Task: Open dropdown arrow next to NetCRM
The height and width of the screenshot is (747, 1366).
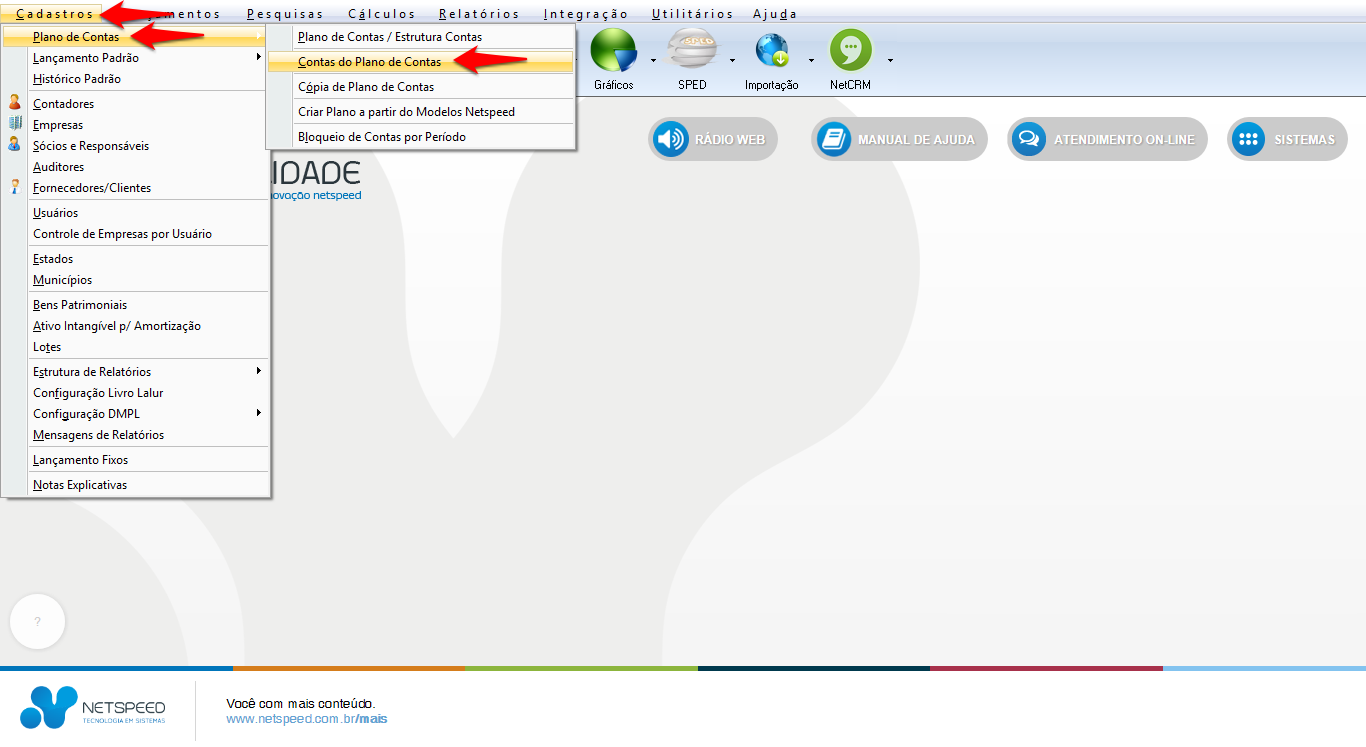Action: (890, 60)
